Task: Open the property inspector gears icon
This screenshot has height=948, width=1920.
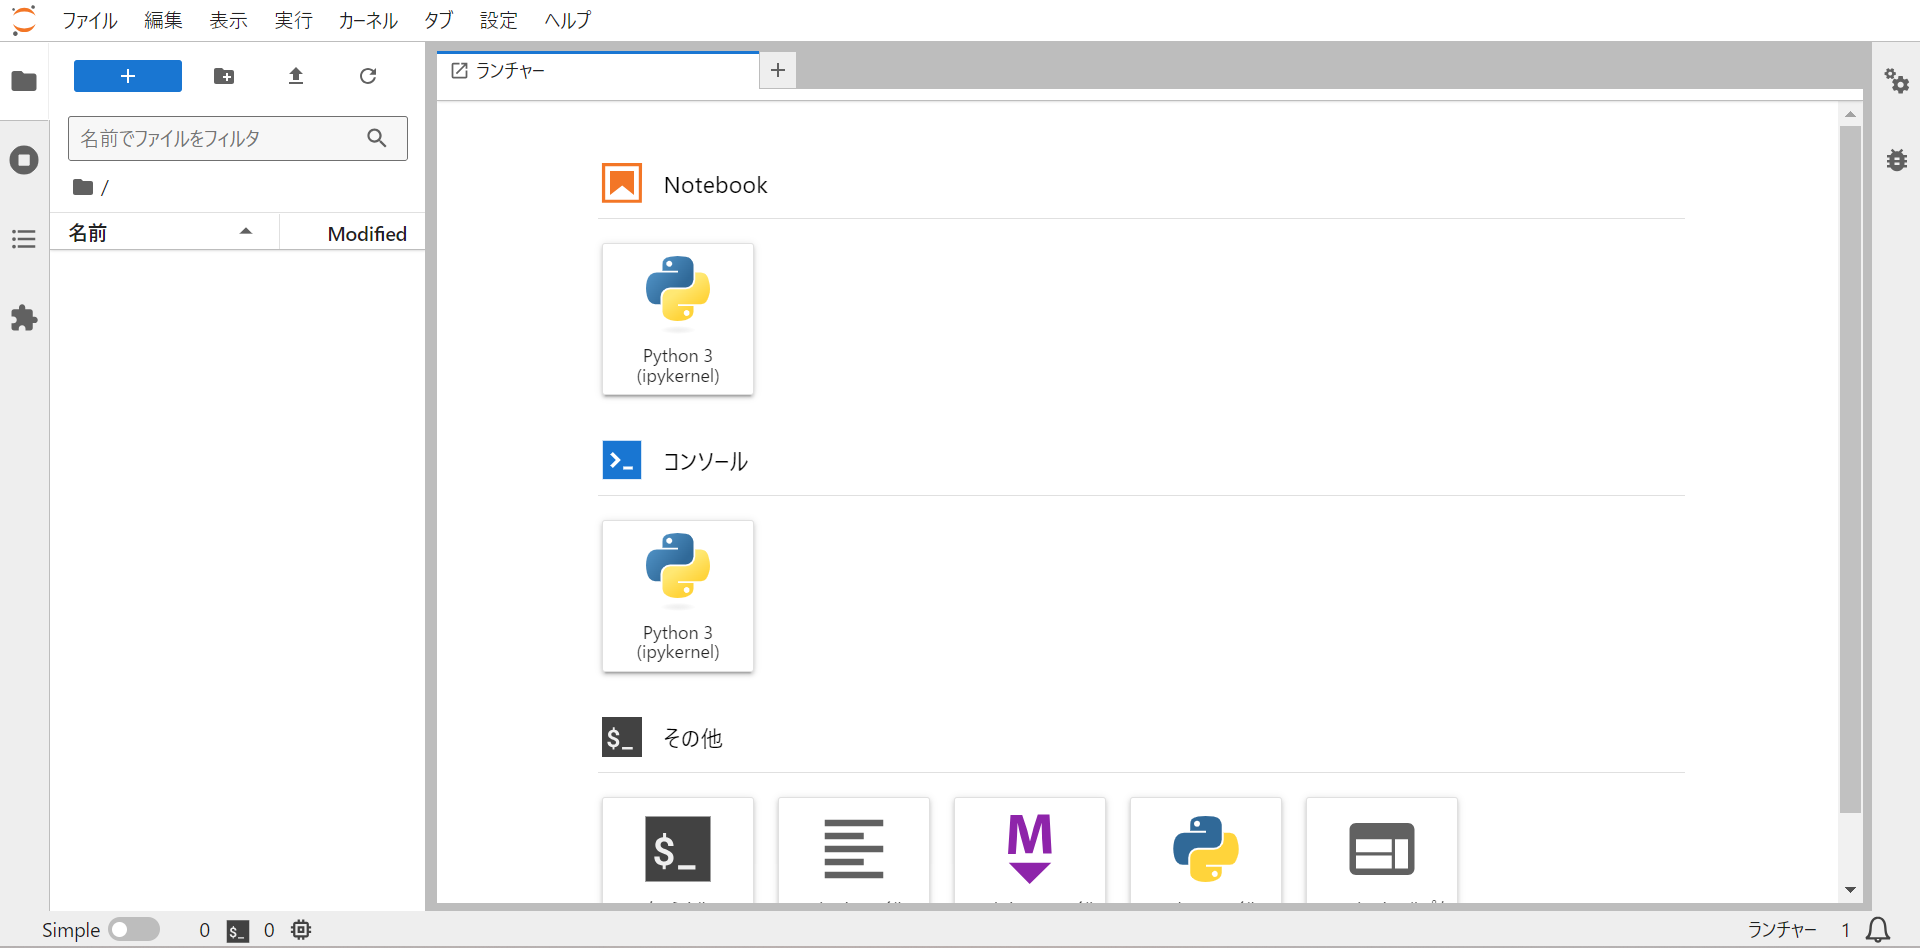Action: point(1896,81)
